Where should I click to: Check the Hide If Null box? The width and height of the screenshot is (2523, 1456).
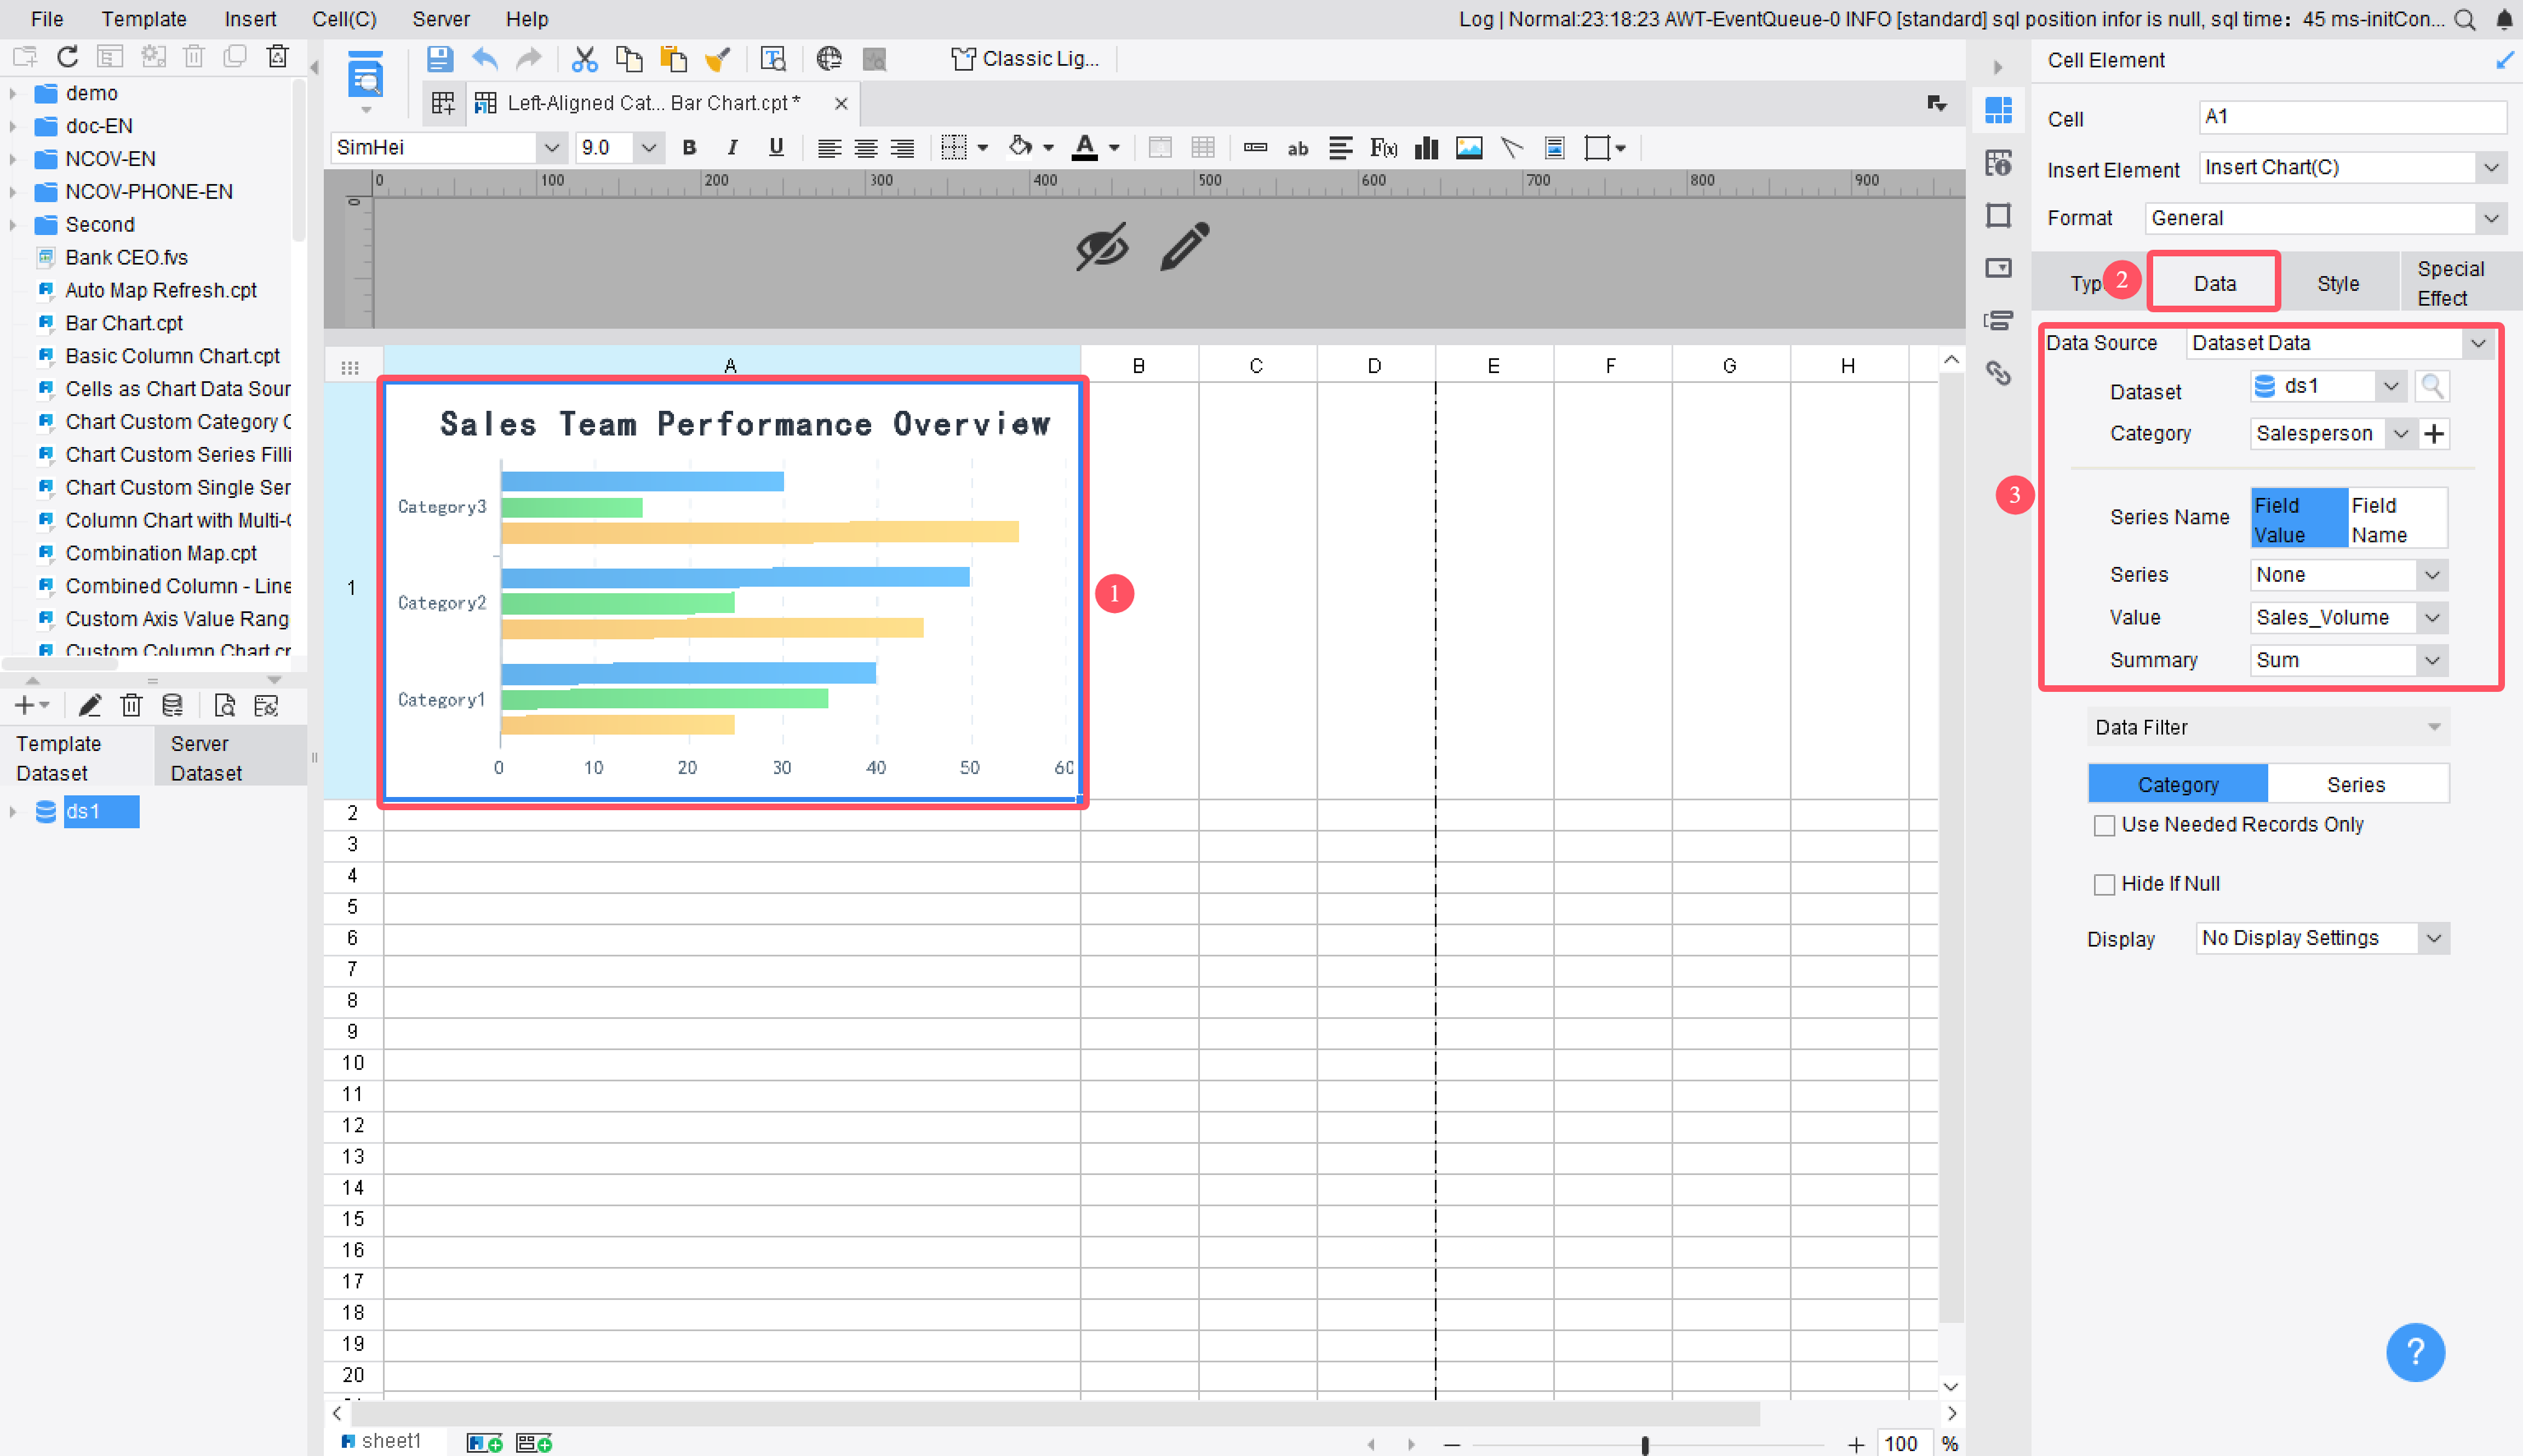2104,885
